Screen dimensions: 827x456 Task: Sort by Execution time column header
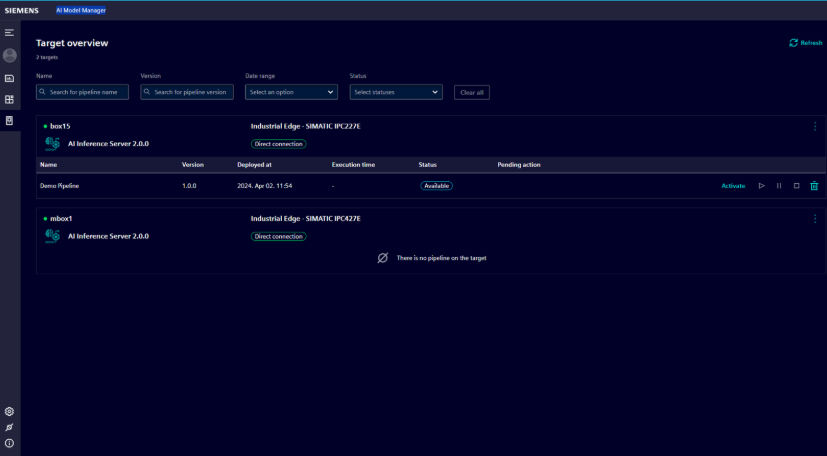pyautogui.click(x=353, y=164)
